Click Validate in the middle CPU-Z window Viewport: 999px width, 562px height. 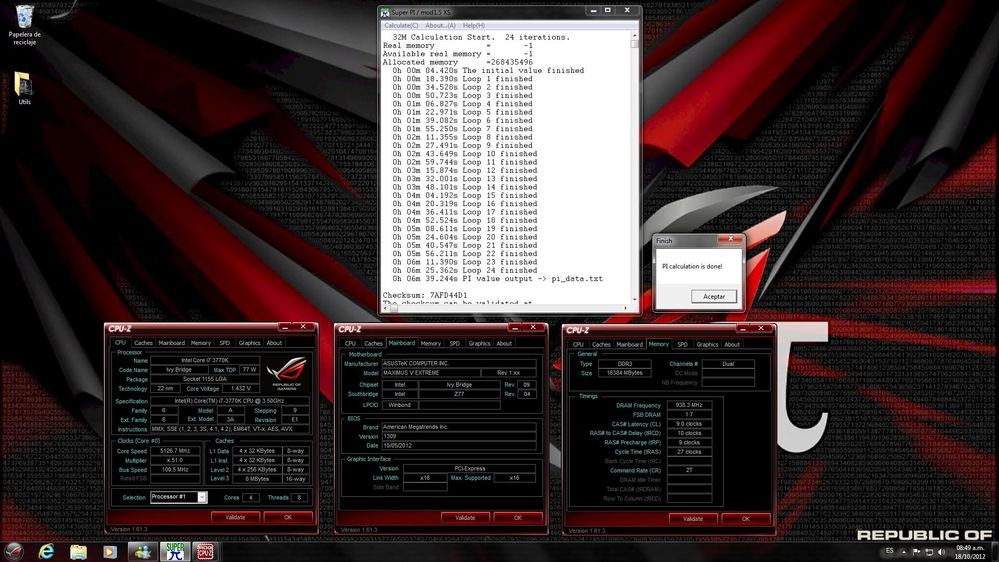(x=465, y=518)
